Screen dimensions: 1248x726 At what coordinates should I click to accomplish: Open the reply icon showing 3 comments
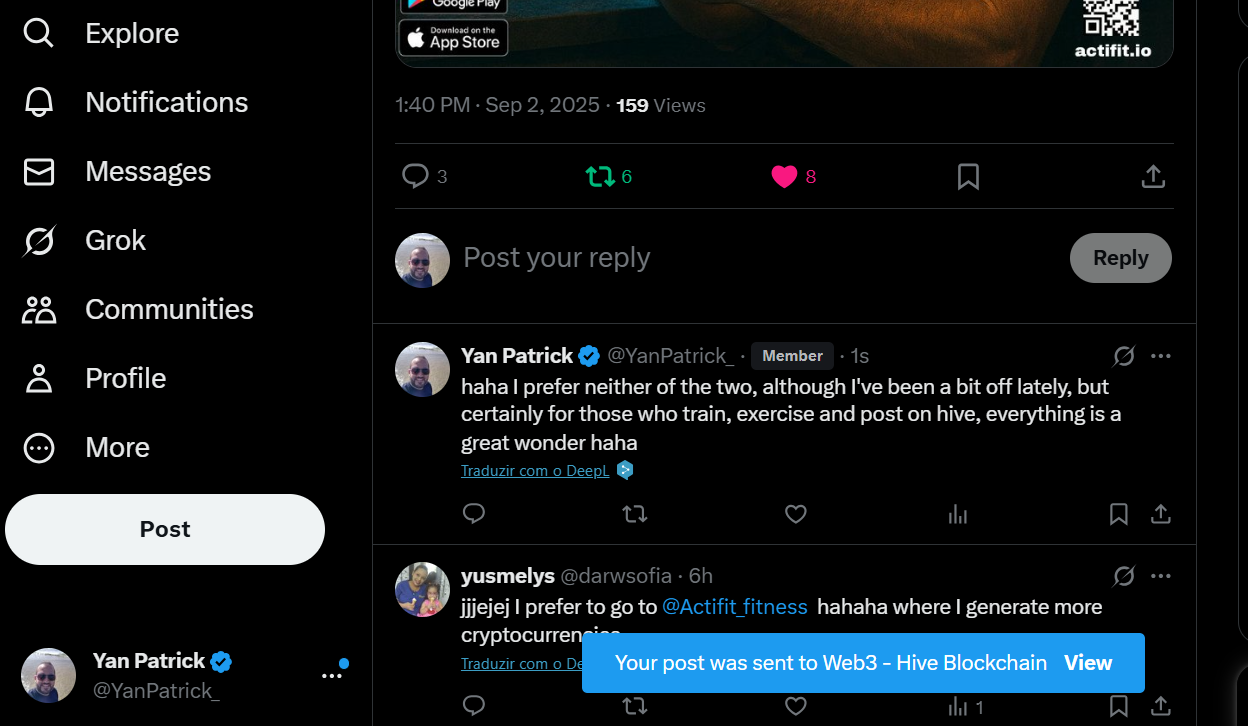tap(415, 177)
